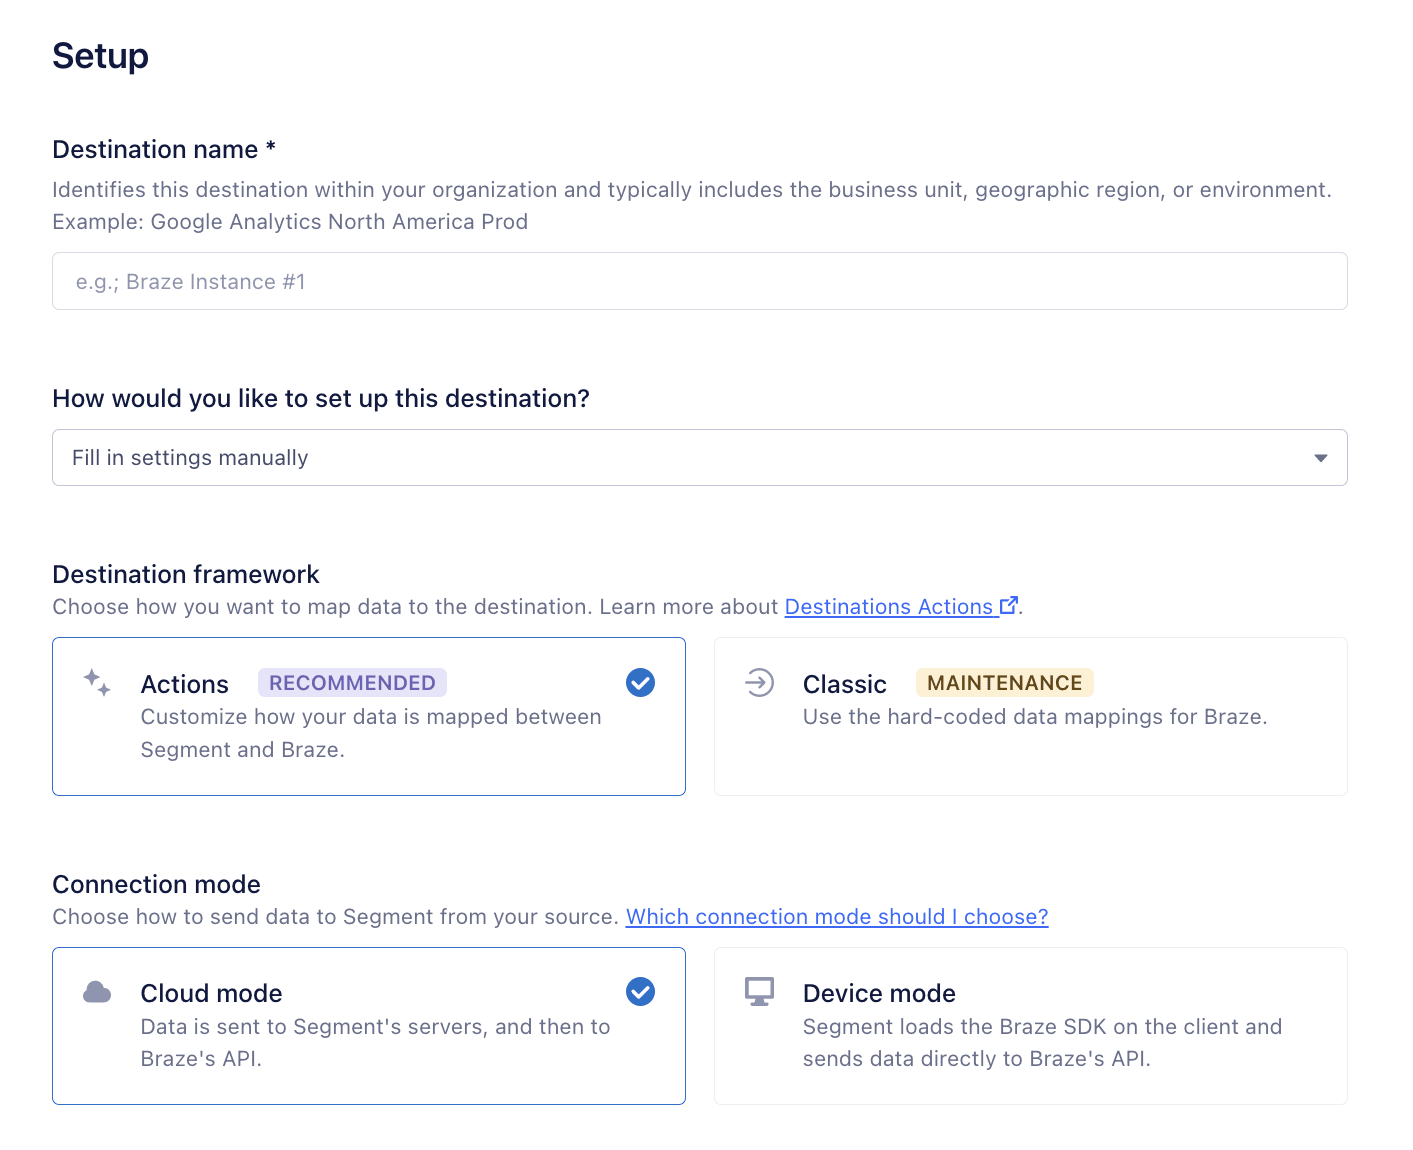Click the dropdown arrow on the setup selector
This screenshot has width=1413, height=1150.
tap(1319, 457)
